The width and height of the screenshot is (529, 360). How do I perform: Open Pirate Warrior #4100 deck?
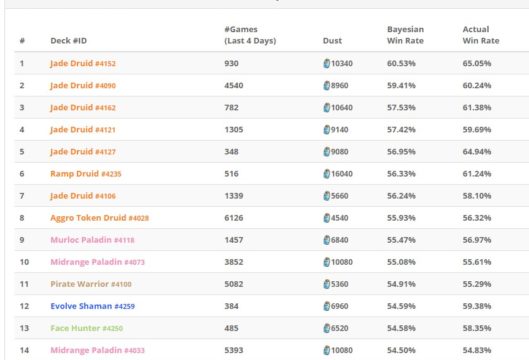pos(91,284)
